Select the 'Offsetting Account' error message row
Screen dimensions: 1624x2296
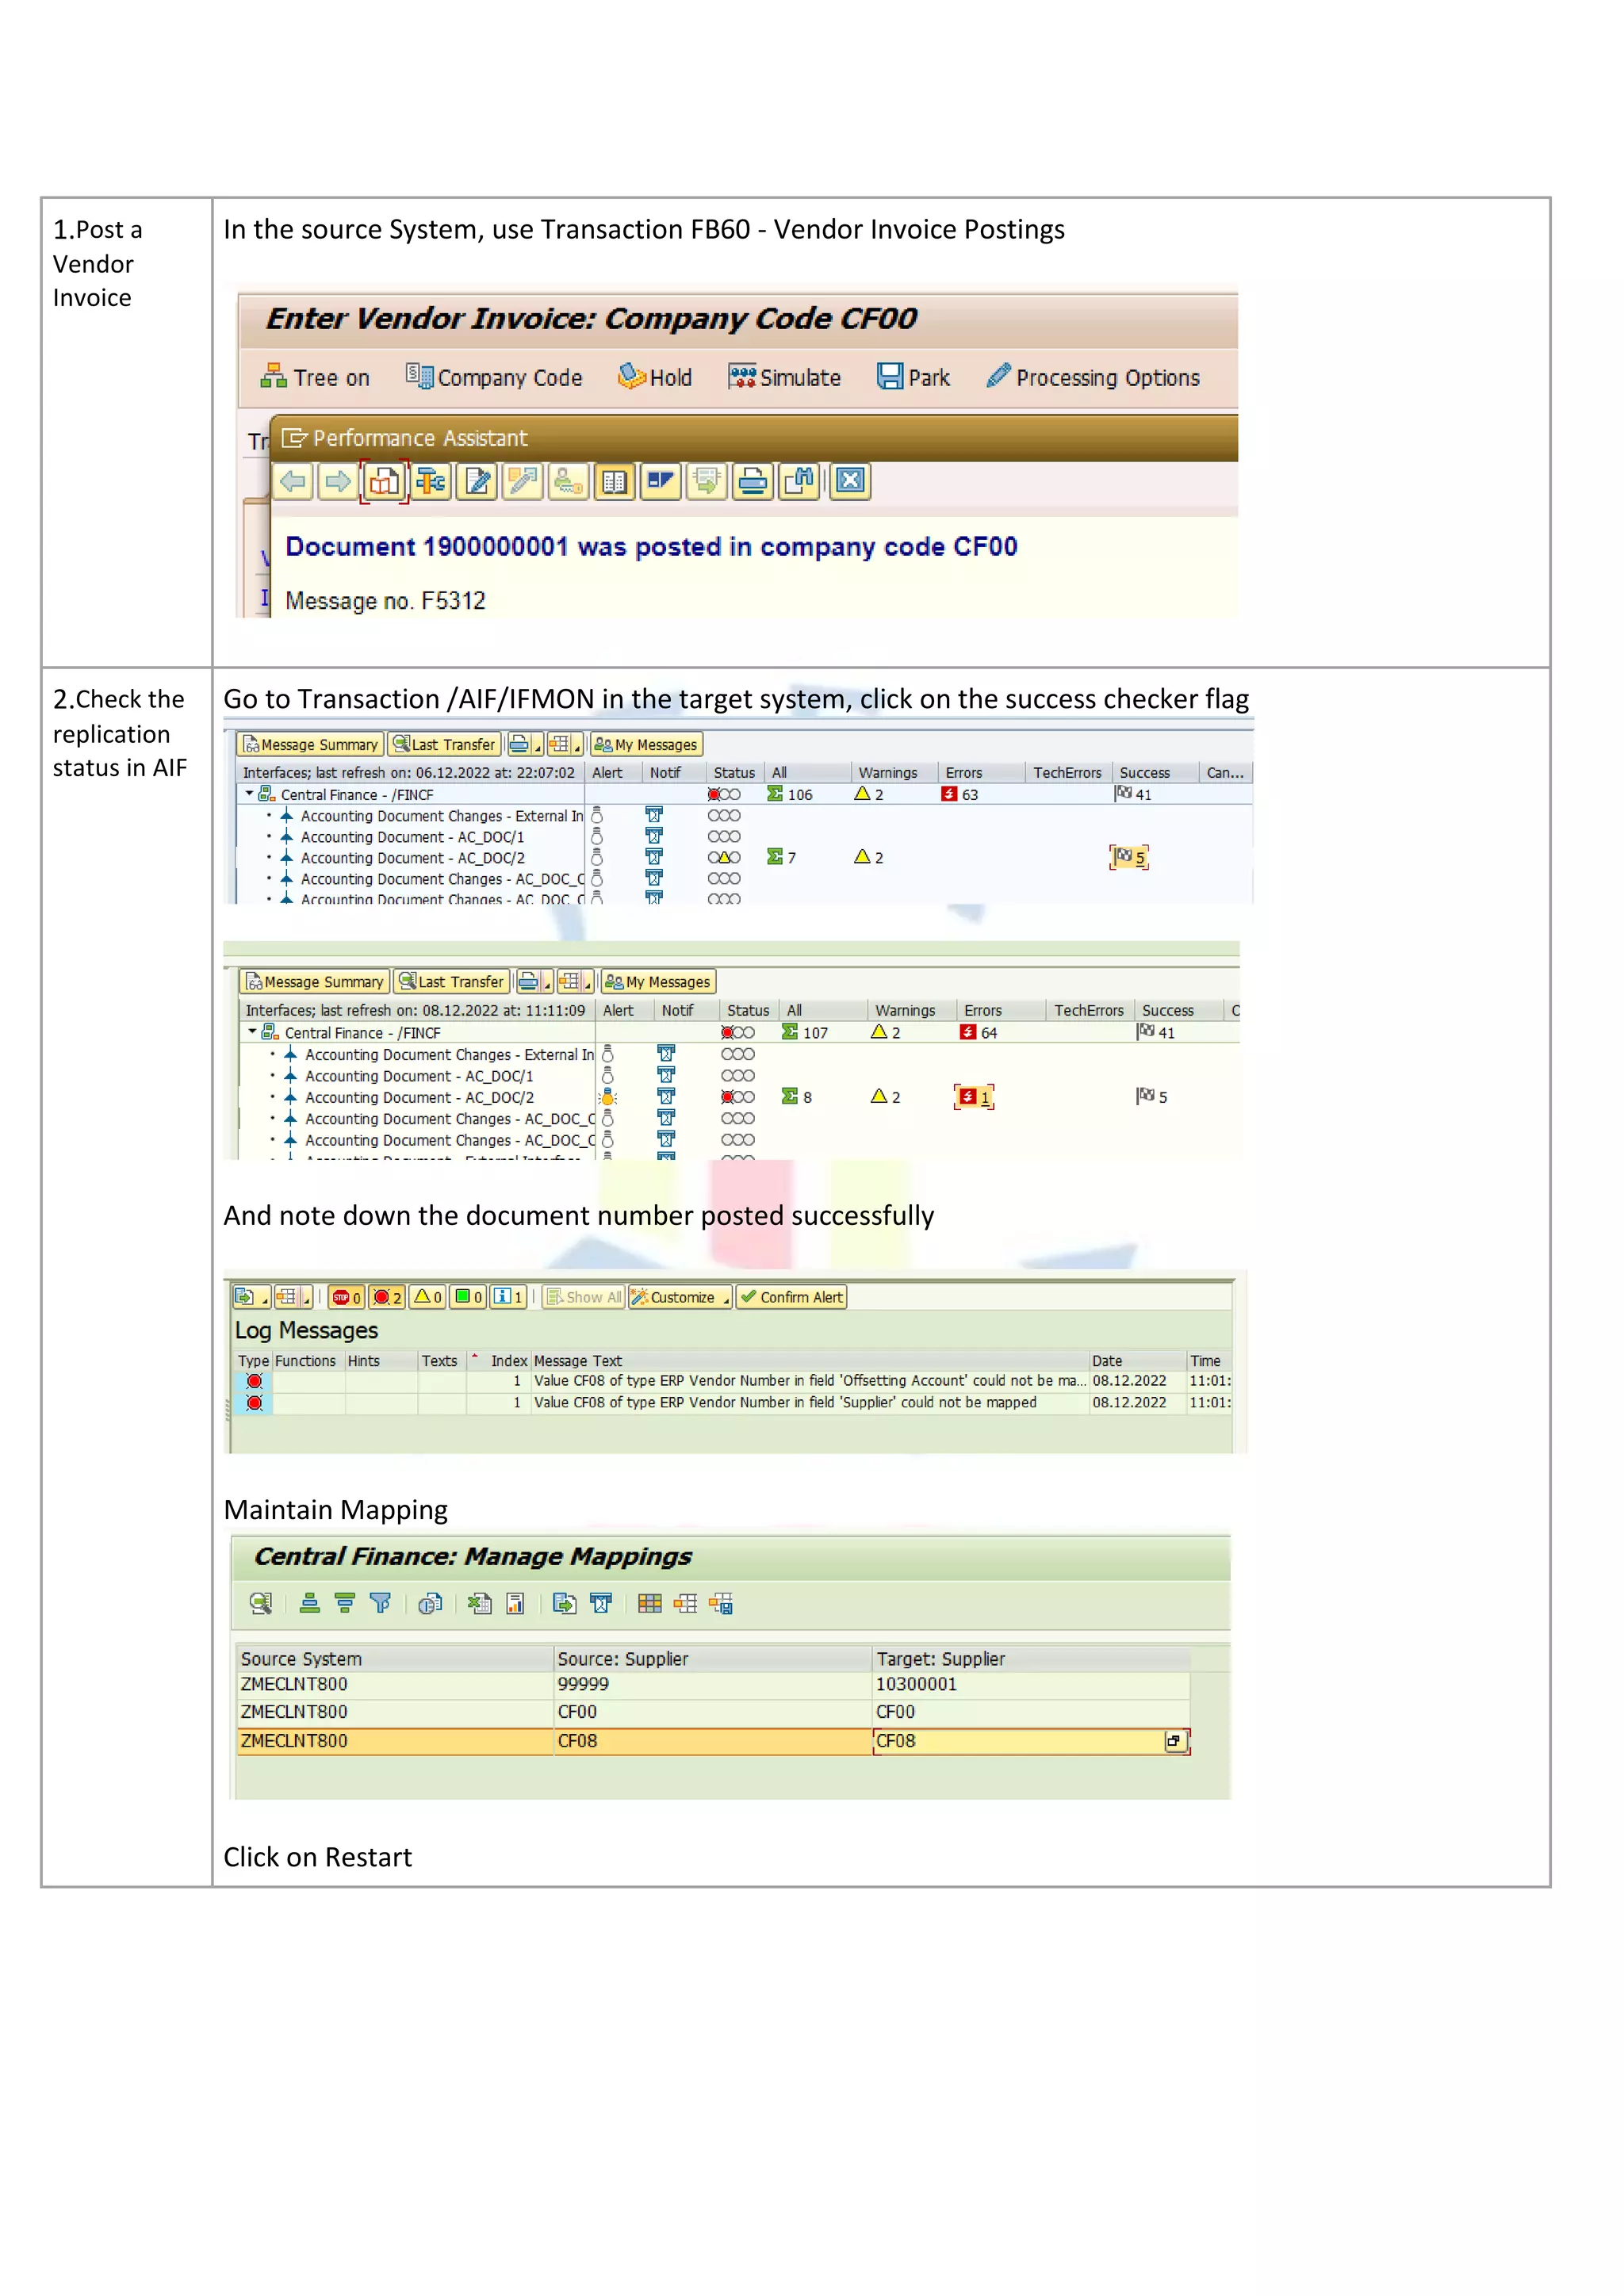coord(733,1381)
